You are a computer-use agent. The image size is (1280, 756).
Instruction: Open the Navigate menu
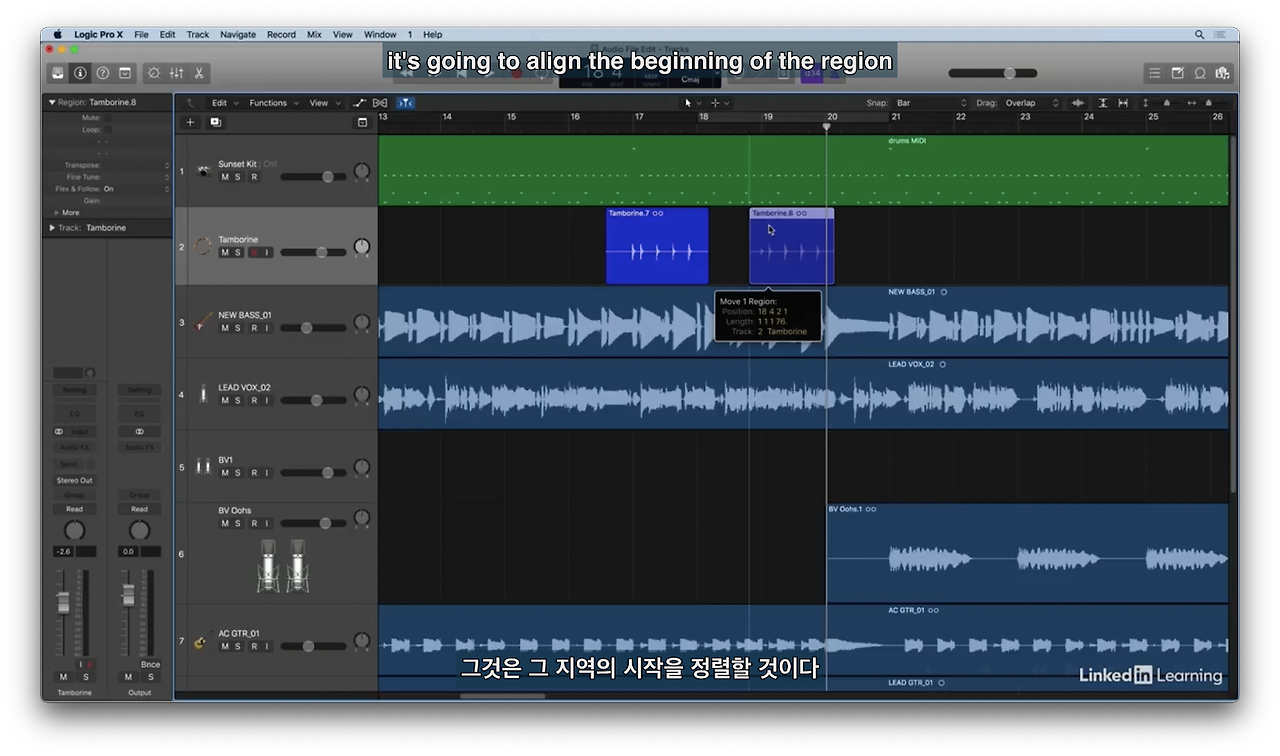point(238,34)
